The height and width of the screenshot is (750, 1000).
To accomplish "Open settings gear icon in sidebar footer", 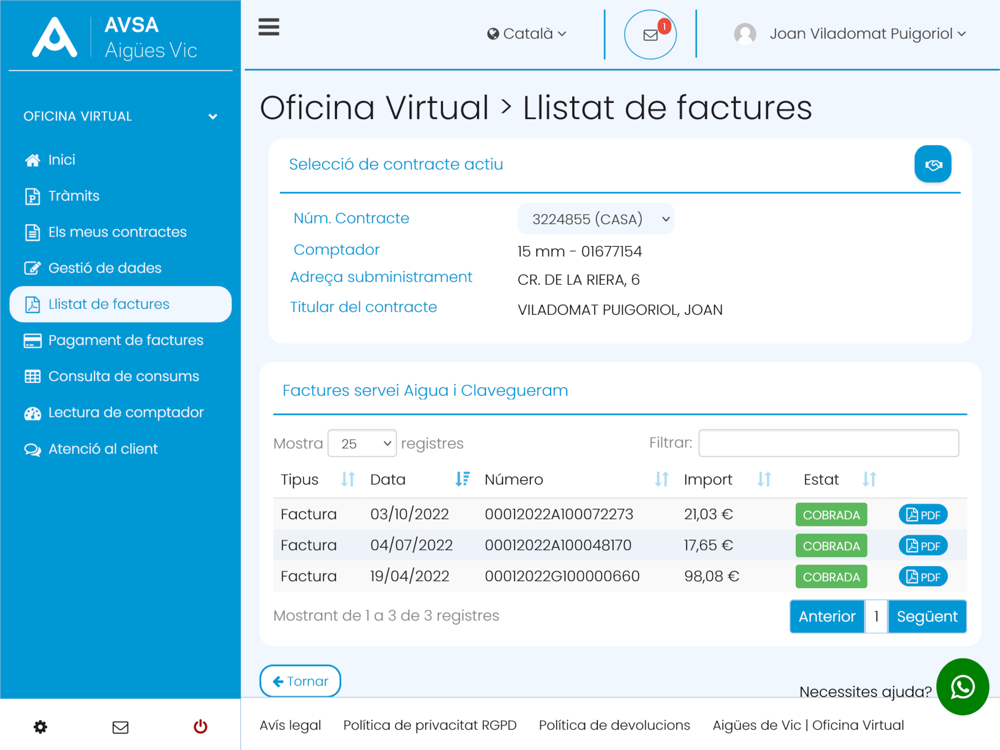I will click(40, 726).
